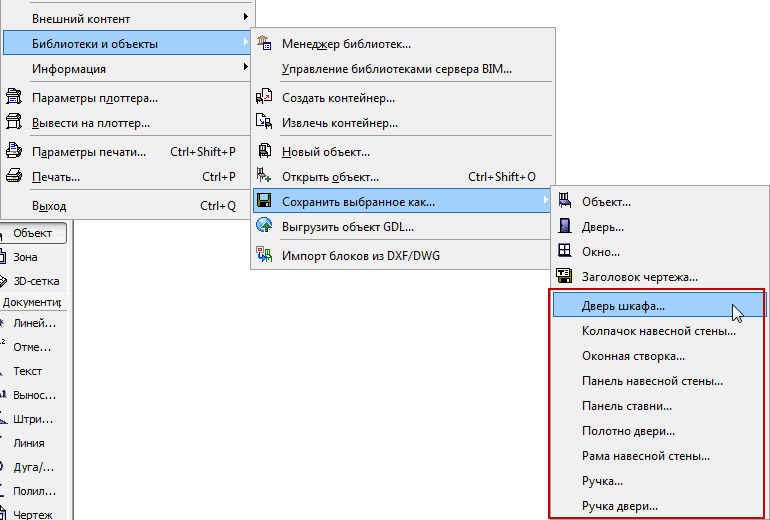Click the Extract Container icon (Извлечь контейнер)

pyautogui.click(x=264, y=122)
